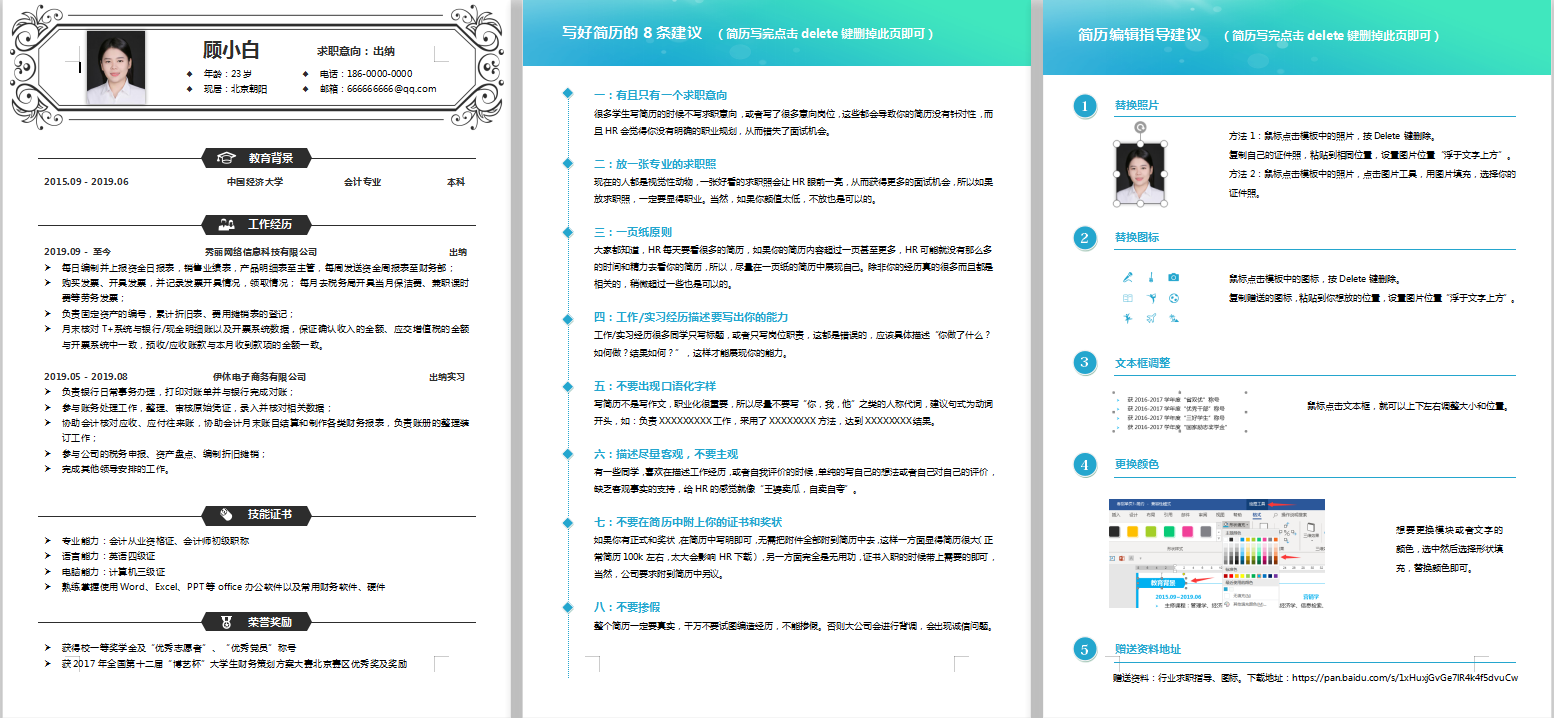Click the 教育背景 section heading
Viewport: 1554px width, 718px height.
pos(271,158)
